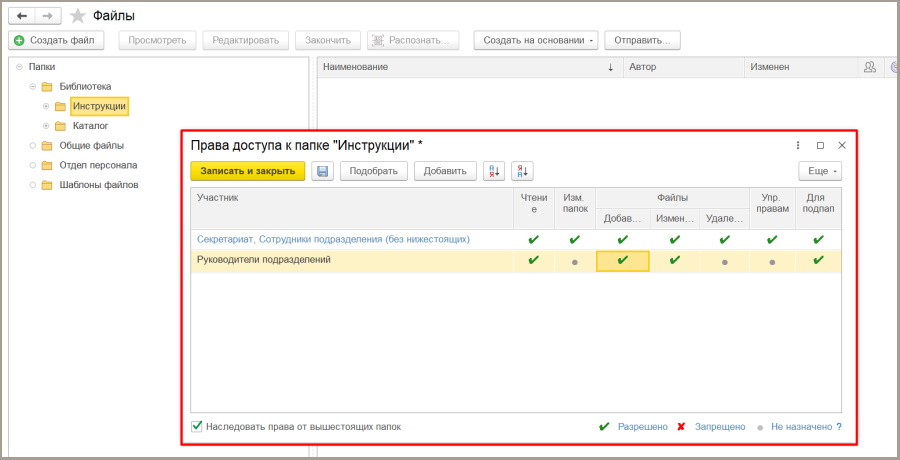Image resolution: width=900 pixels, height=460 pixels.
Task: Expand the Инструкции folder node
Action: [46, 106]
